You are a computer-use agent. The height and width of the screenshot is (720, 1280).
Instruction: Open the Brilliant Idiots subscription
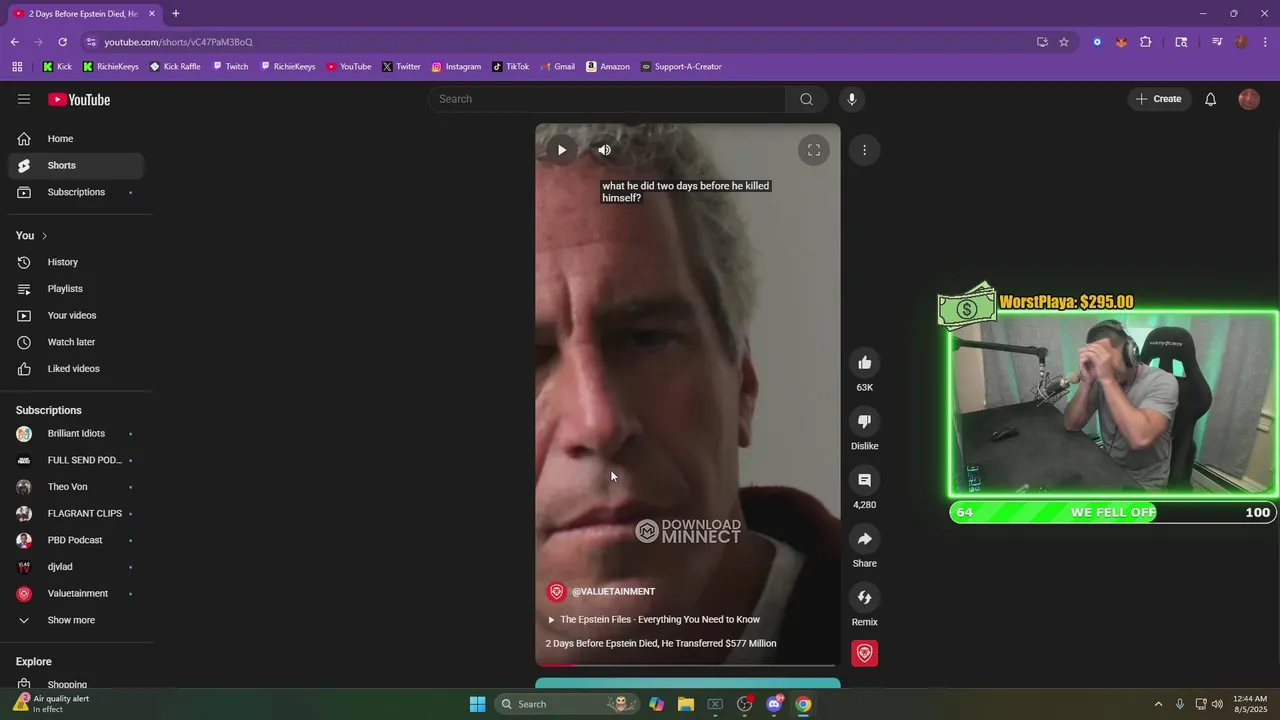(x=76, y=433)
